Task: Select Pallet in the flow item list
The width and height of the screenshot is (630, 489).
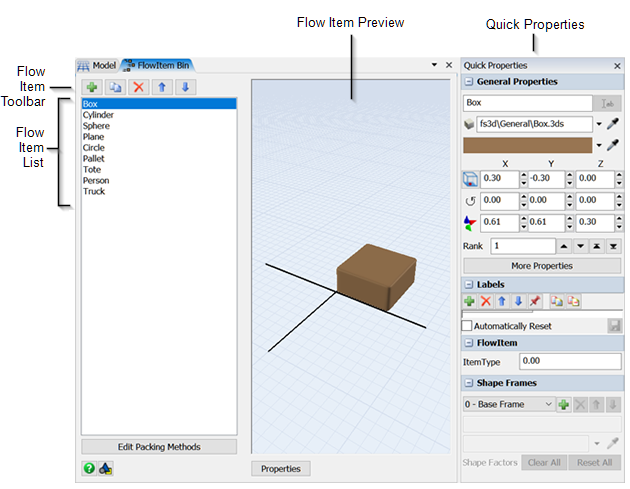Action: pyautogui.click(x=93, y=159)
